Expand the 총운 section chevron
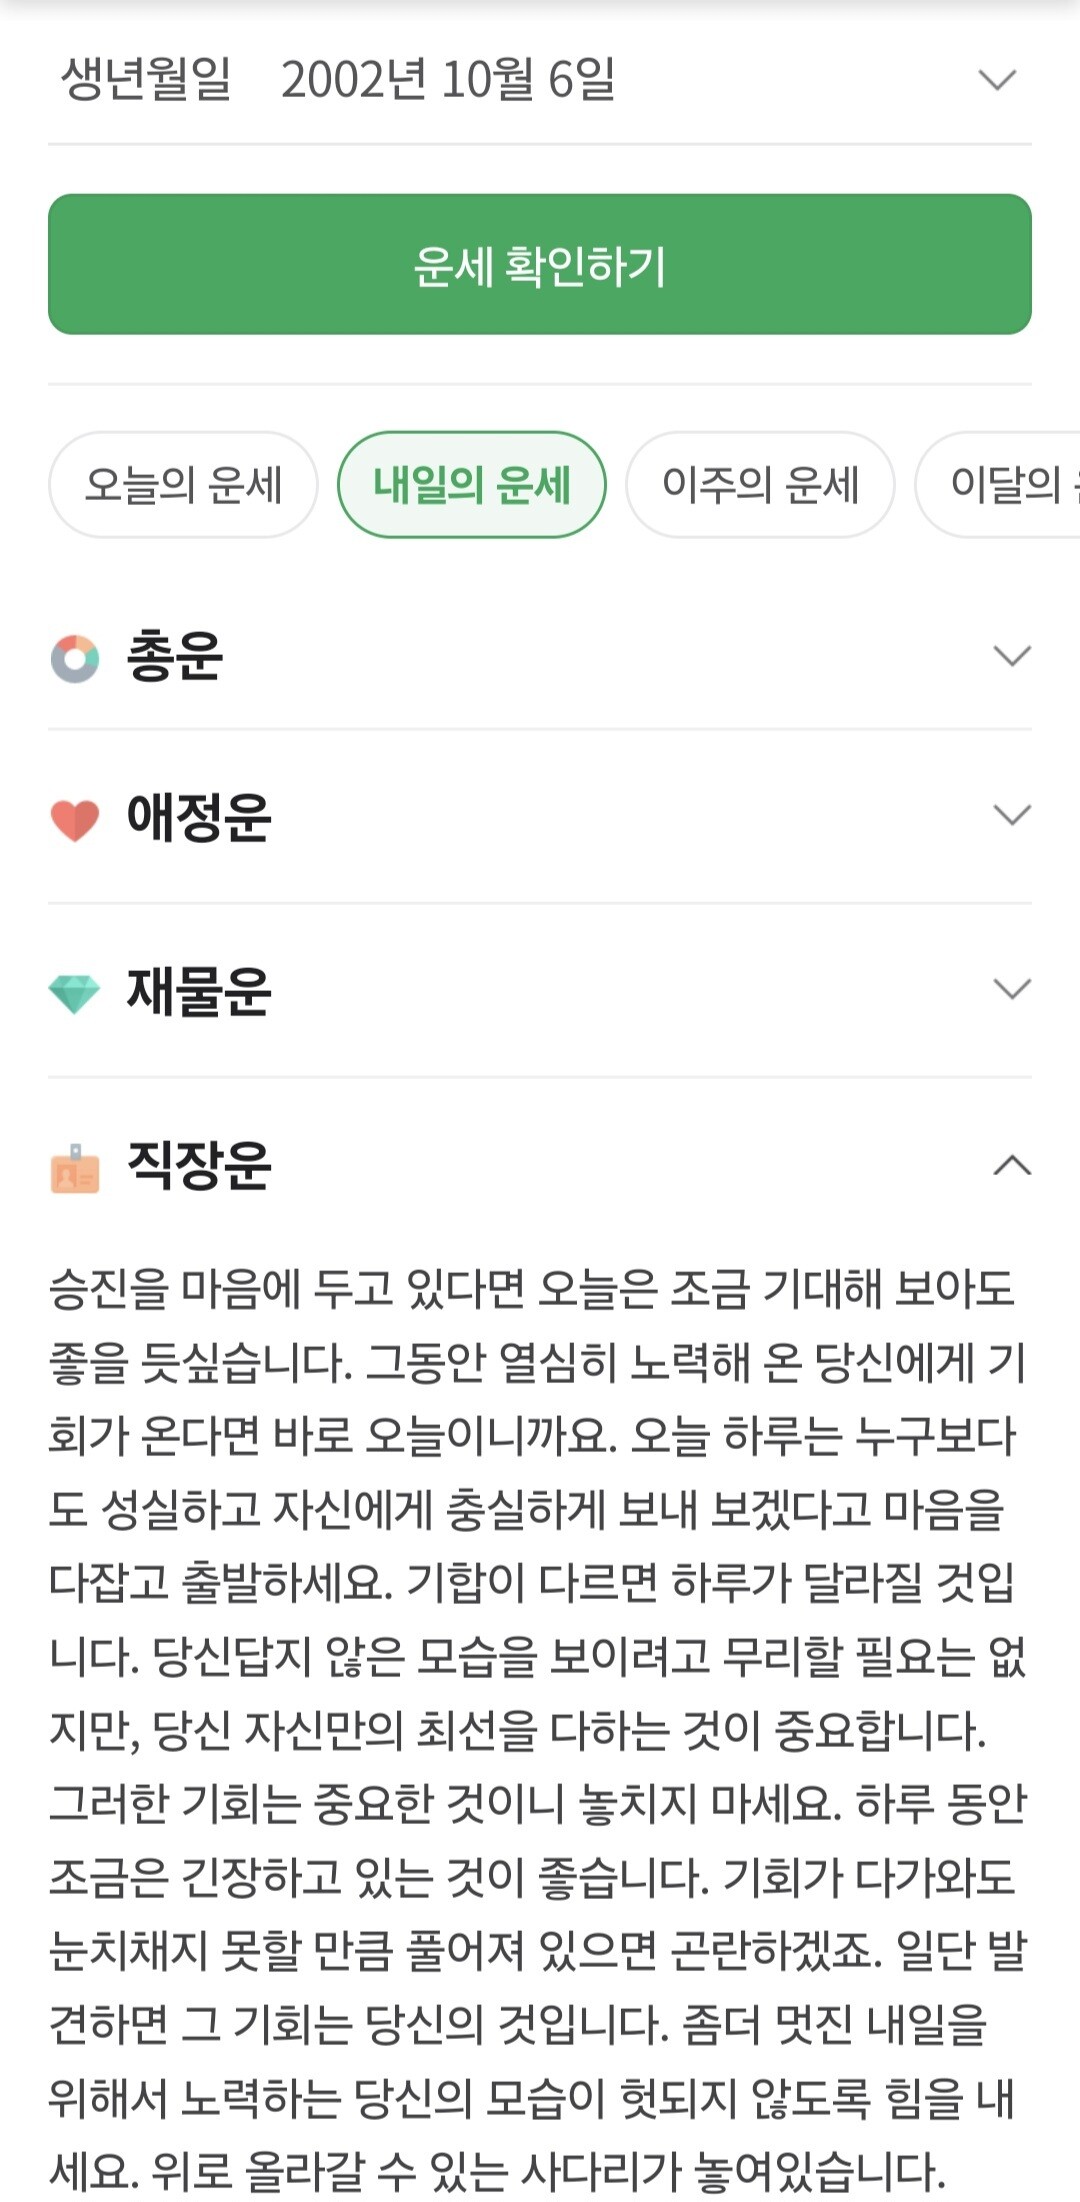Viewport: 1080px width, 2202px height. (1011, 656)
